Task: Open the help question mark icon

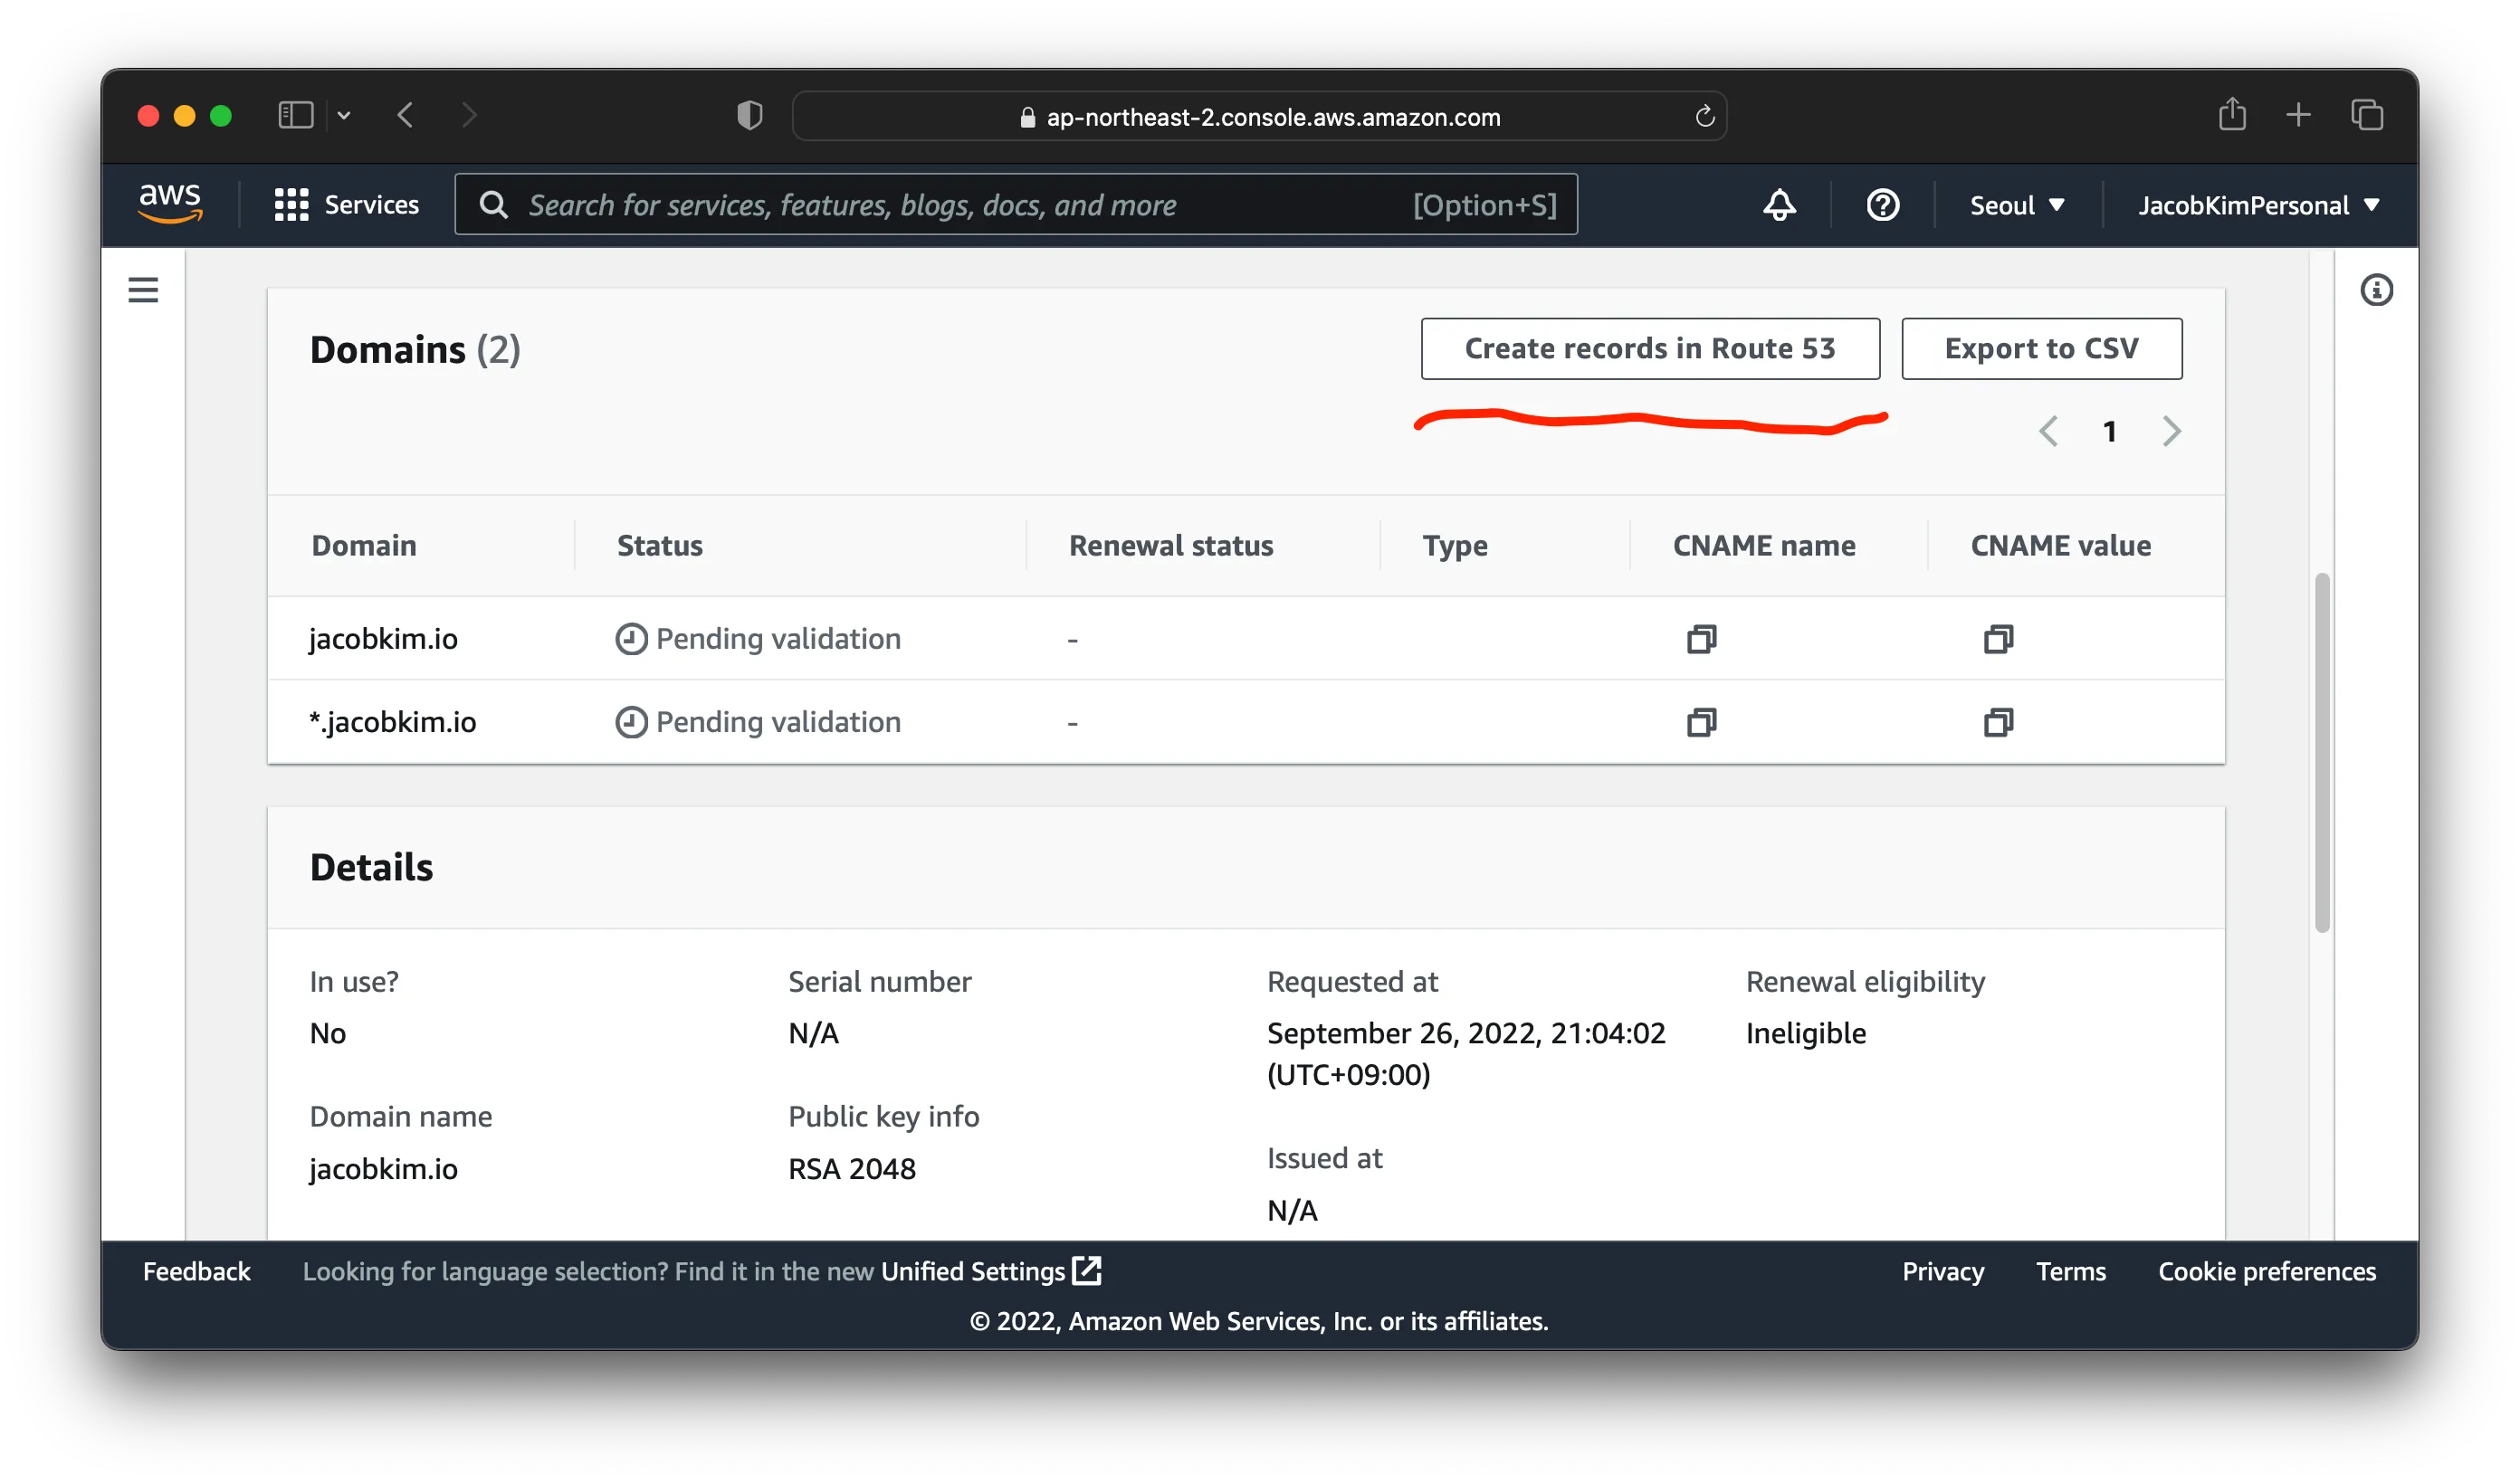Action: click(1883, 204)
